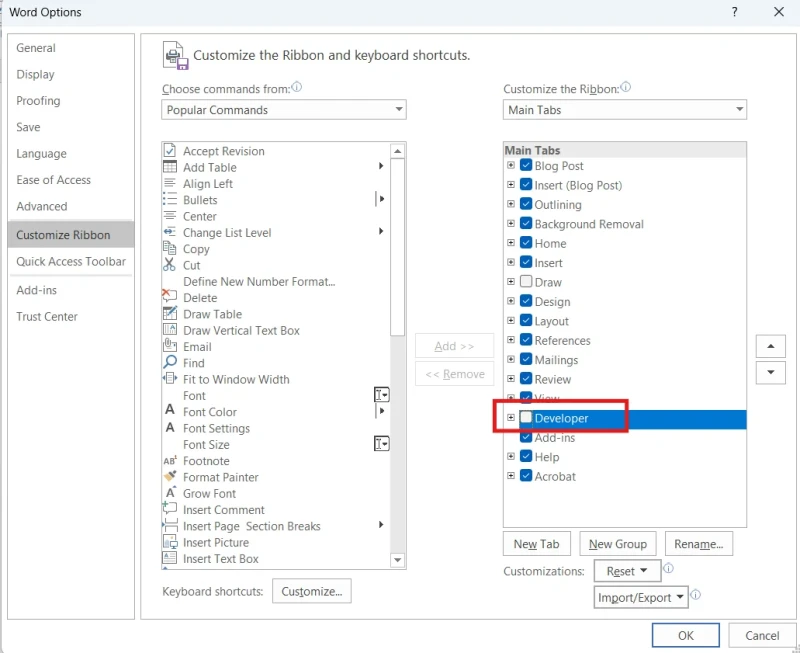The height and width of the screenshot is (653, 800).
Task: Click the Footnote AB icon
Action: click(169, 461)
